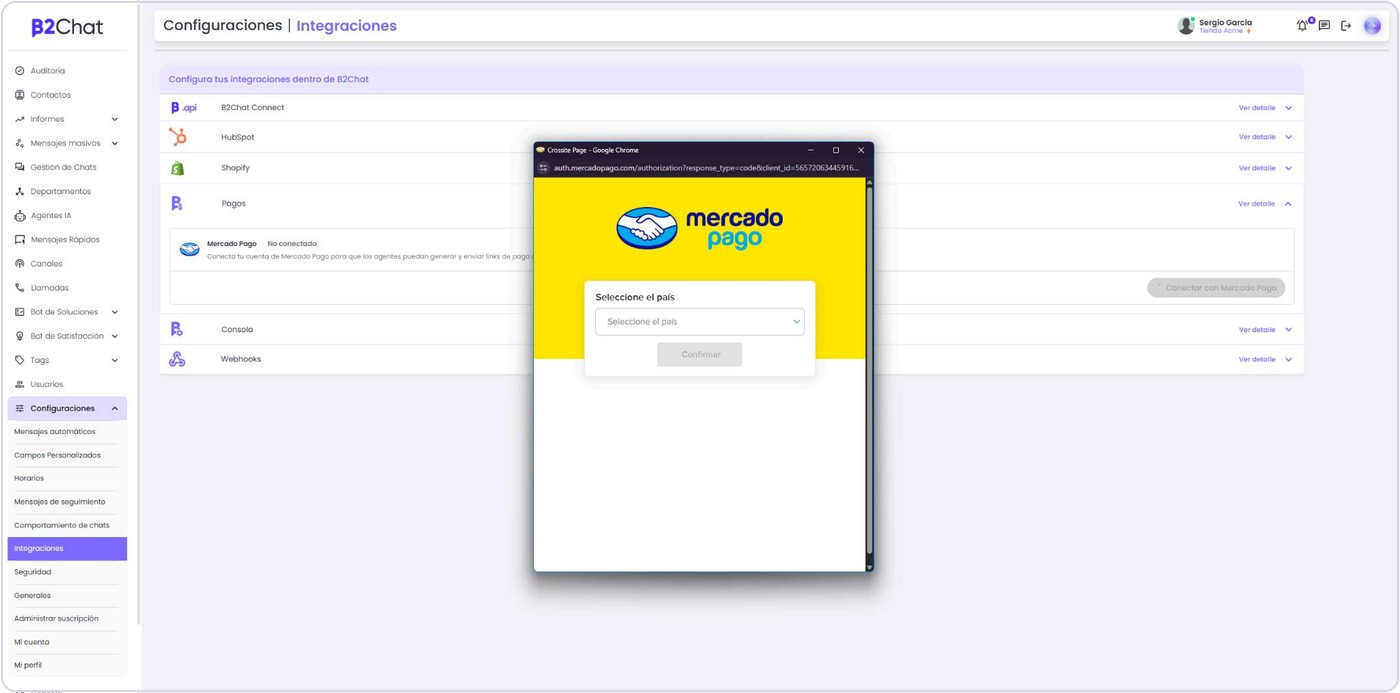Image resolution: width=1400 pixels, height=693 pixels.
Task: Expand Webhooks Ver detalle
Action: [x=1265, y=359]
